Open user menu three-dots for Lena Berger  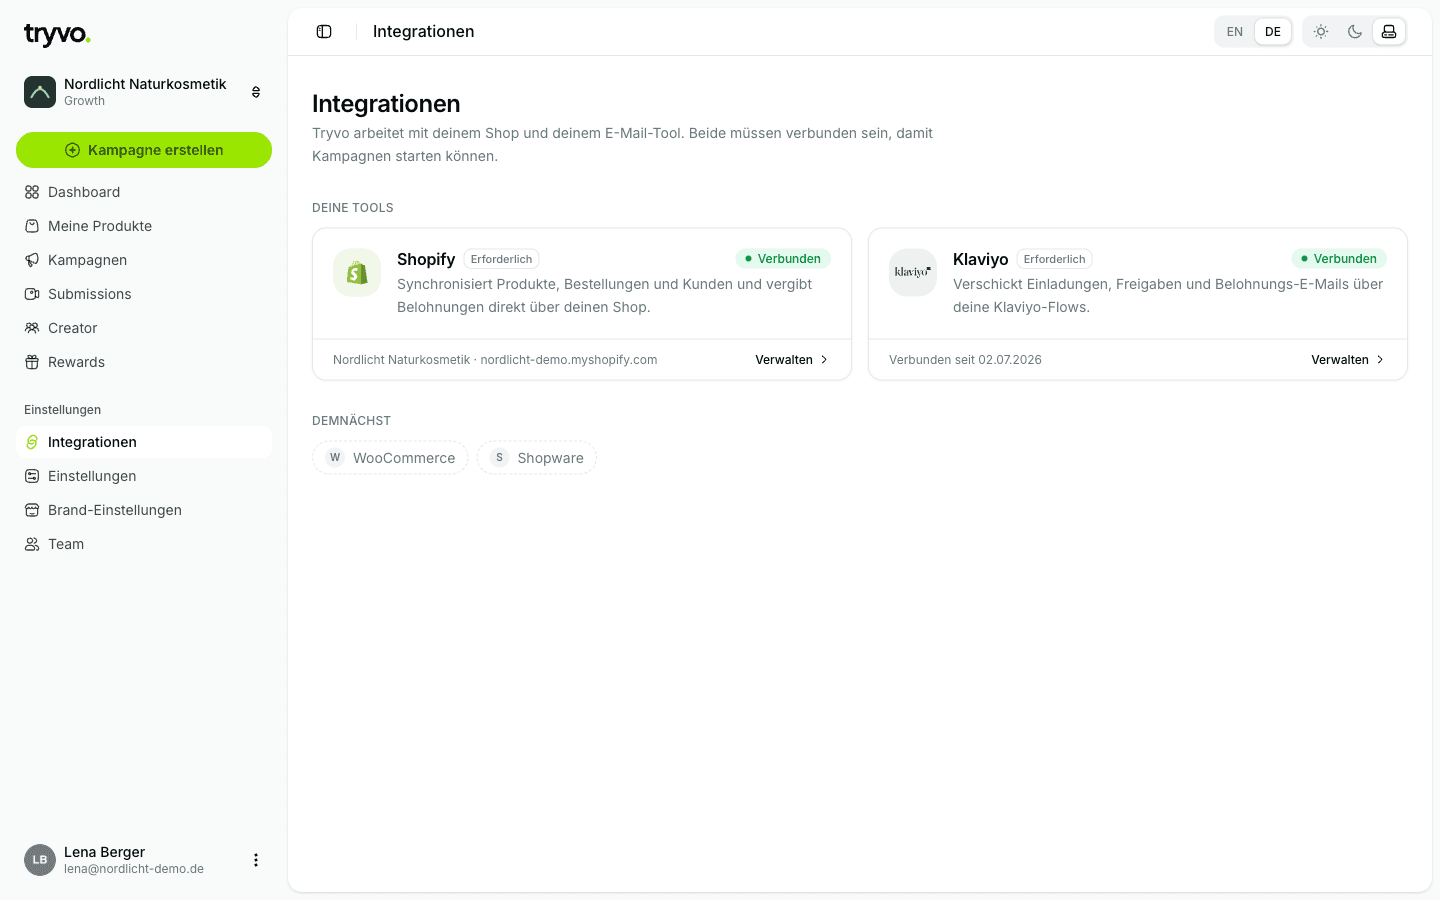pos(256,860)
